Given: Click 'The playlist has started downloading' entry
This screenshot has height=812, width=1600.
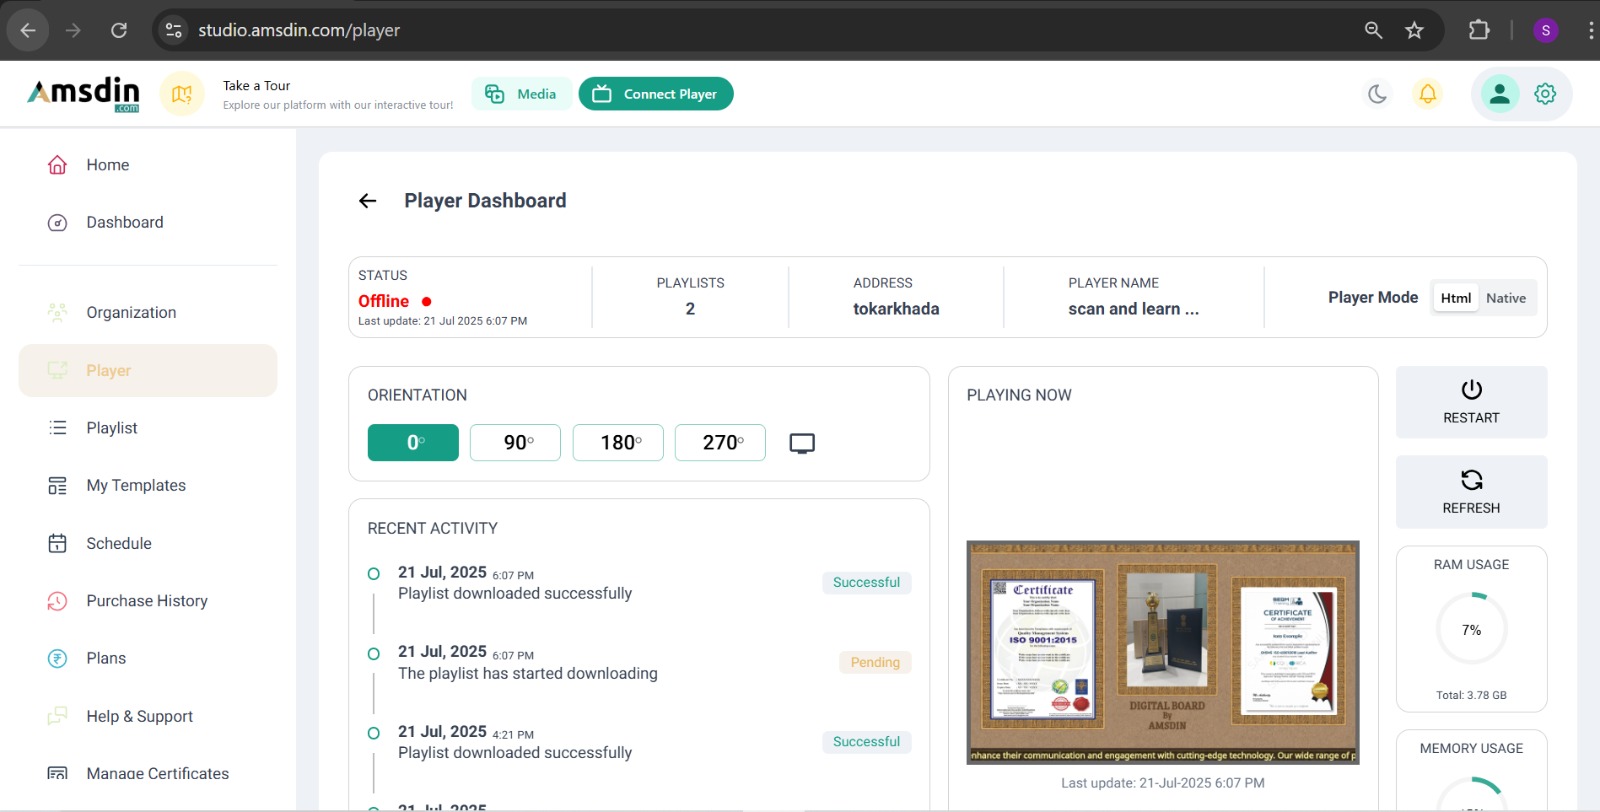Looking at the screenshot, I should tap(528, 673).
